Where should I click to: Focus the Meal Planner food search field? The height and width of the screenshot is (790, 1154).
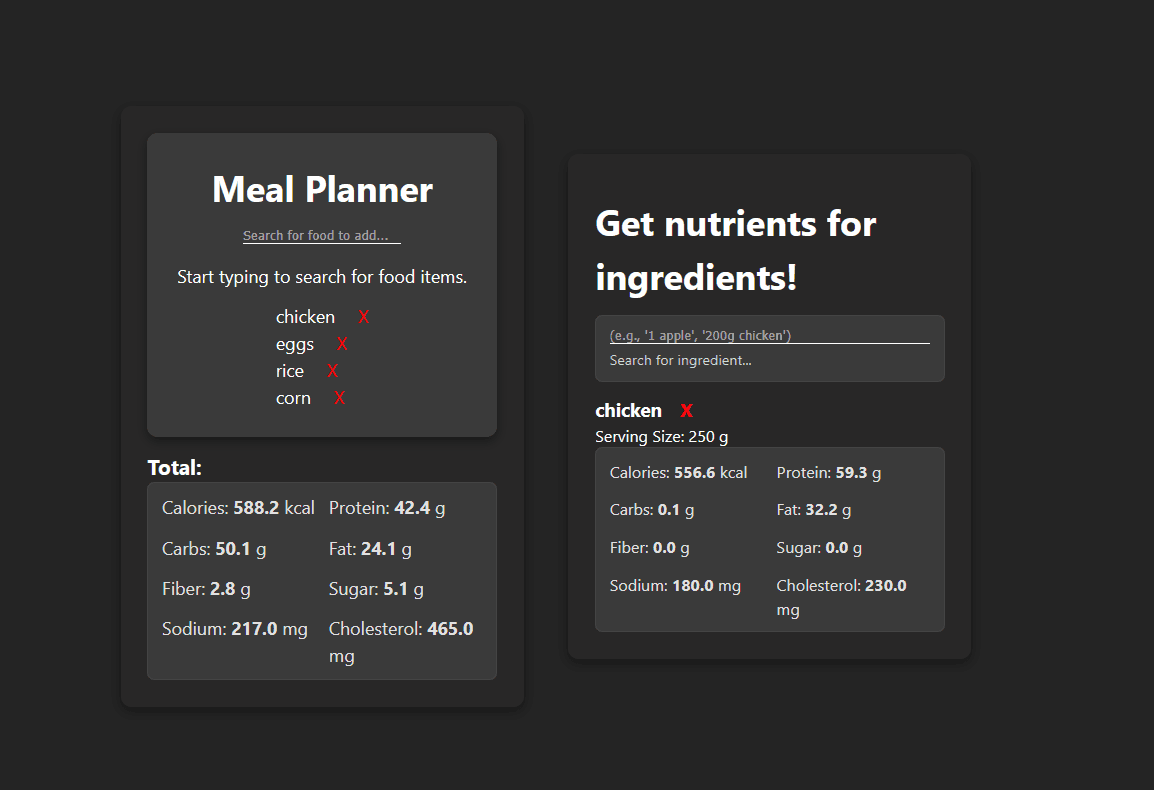pos(321,236)
